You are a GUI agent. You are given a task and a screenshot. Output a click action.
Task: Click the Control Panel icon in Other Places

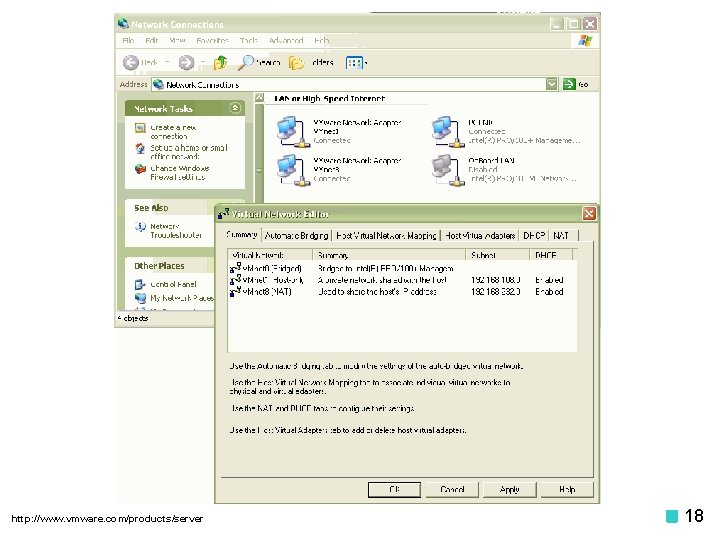pyautogui.click(x=140, y=285)
